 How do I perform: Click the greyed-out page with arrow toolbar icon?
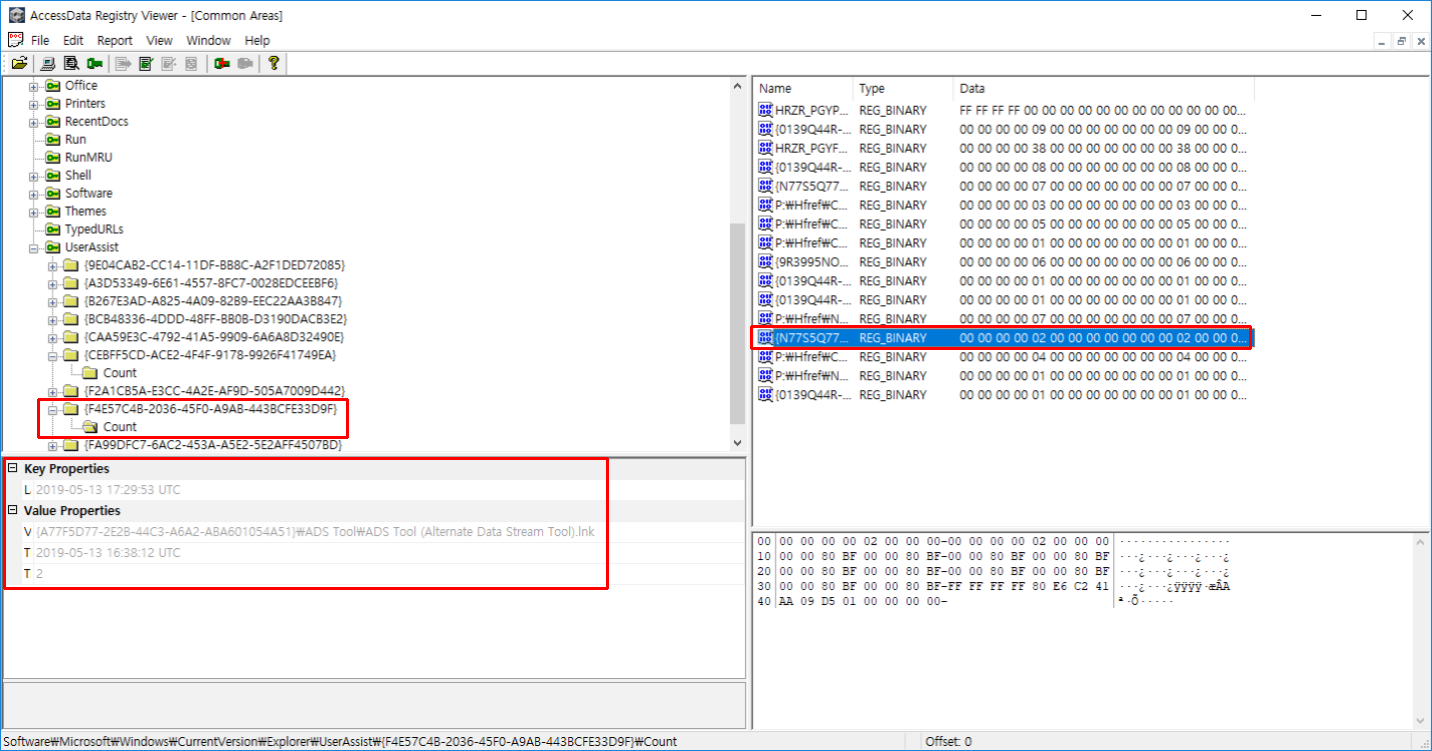(123, 63)
